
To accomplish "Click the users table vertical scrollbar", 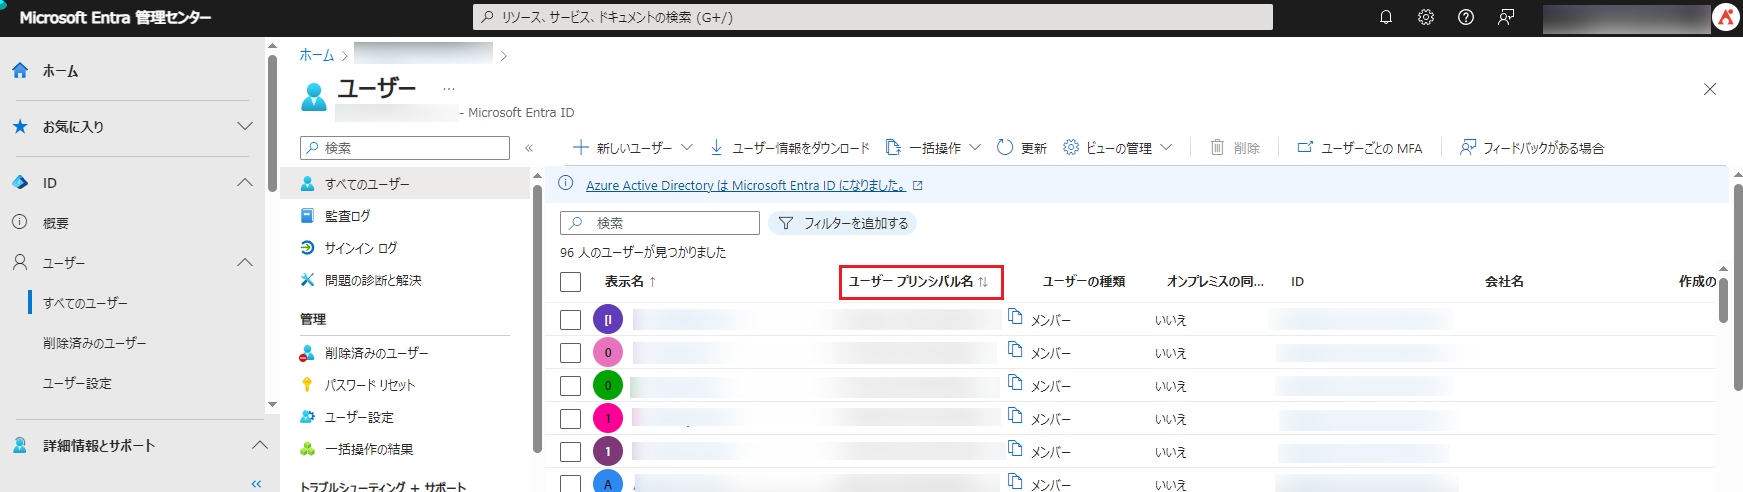I will [x=1723, y=300].
